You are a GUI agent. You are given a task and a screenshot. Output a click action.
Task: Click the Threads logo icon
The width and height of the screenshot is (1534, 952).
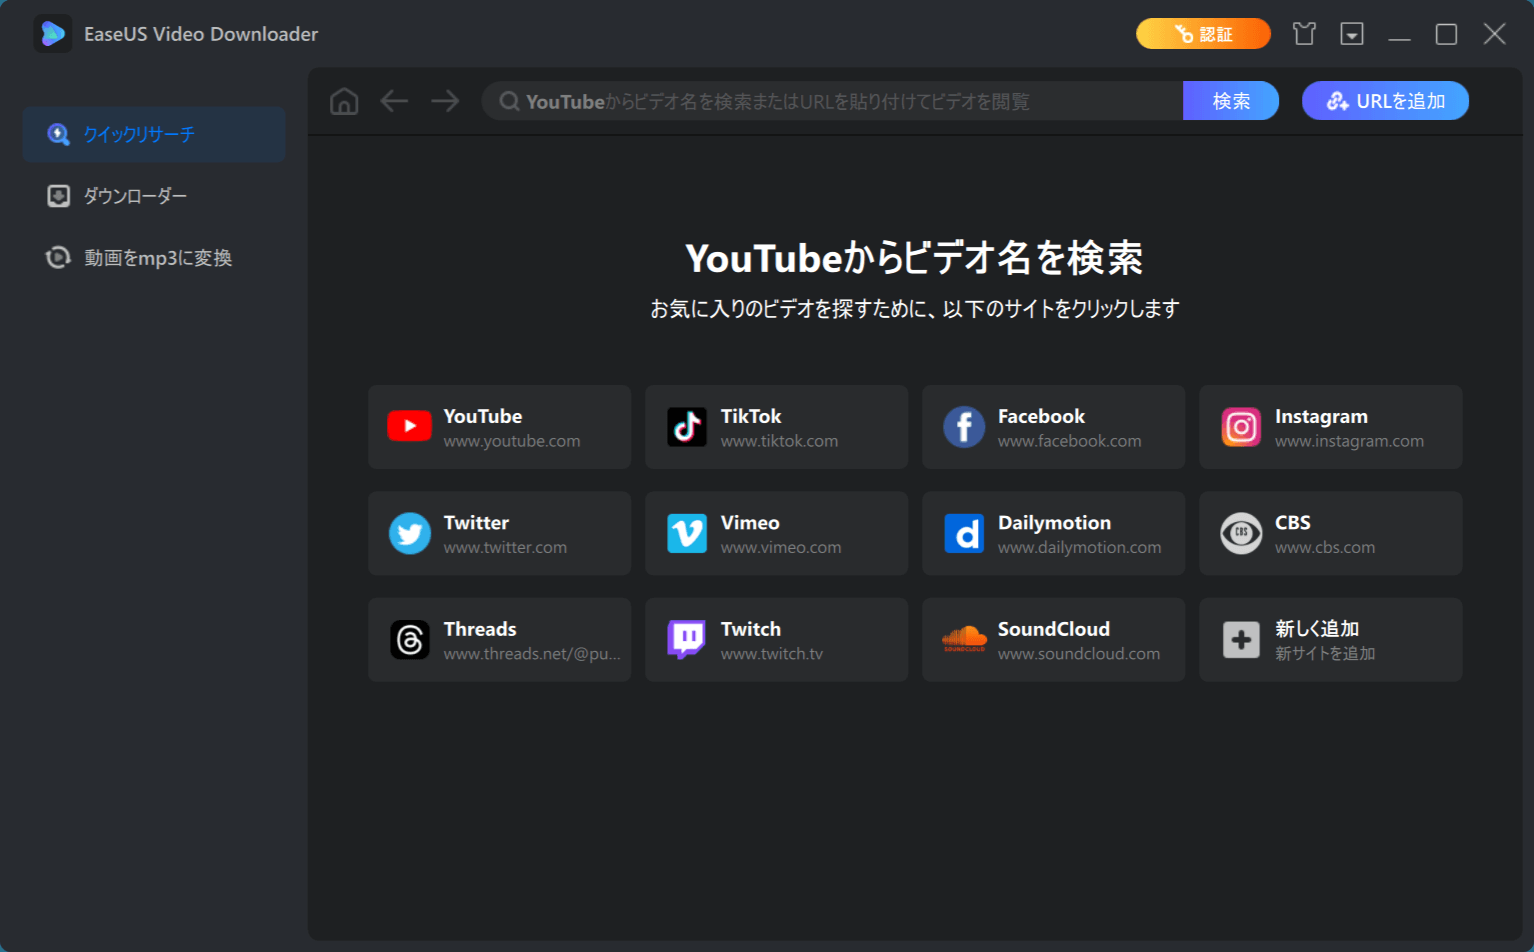click(410, 640)
